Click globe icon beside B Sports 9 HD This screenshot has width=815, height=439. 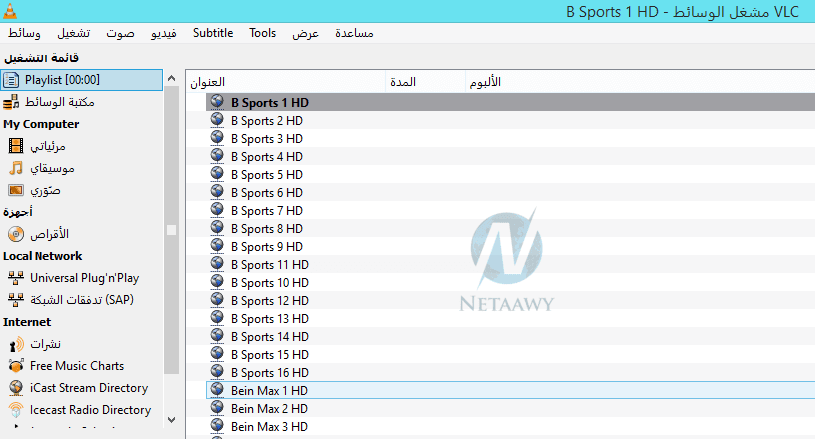pyautogui.click(x=217, y=246)
